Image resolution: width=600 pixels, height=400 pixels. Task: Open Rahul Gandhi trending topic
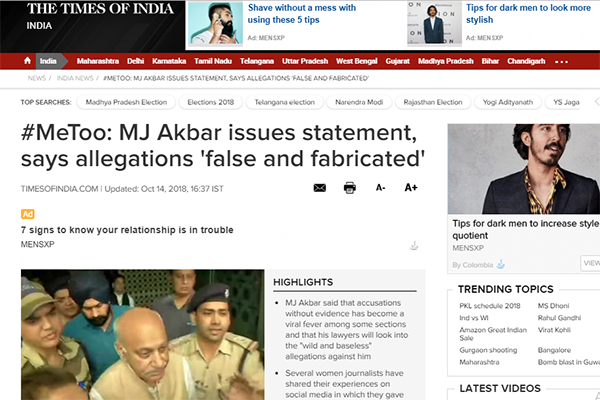click(x=559, y=318)
